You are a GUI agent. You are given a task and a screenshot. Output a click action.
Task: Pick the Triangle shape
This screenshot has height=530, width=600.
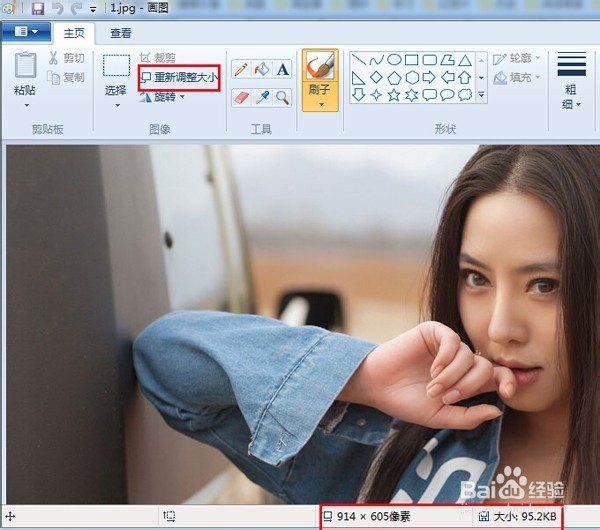tap(465, 60)
